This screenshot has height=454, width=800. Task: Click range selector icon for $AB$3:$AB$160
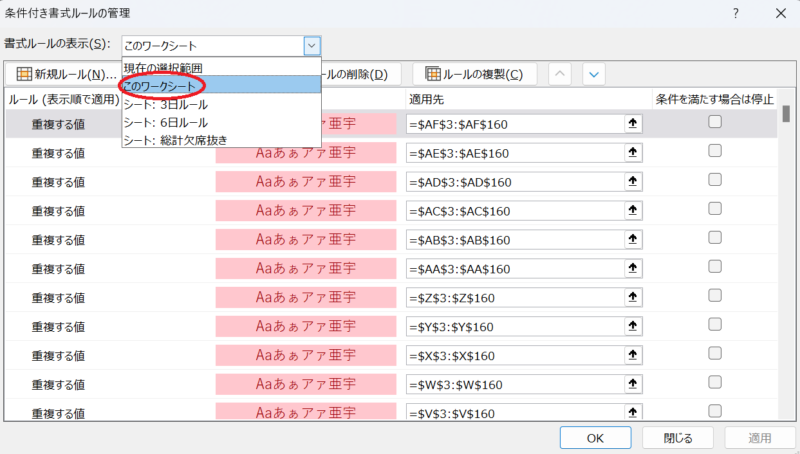pyautogui.click(x=632, y=240)
